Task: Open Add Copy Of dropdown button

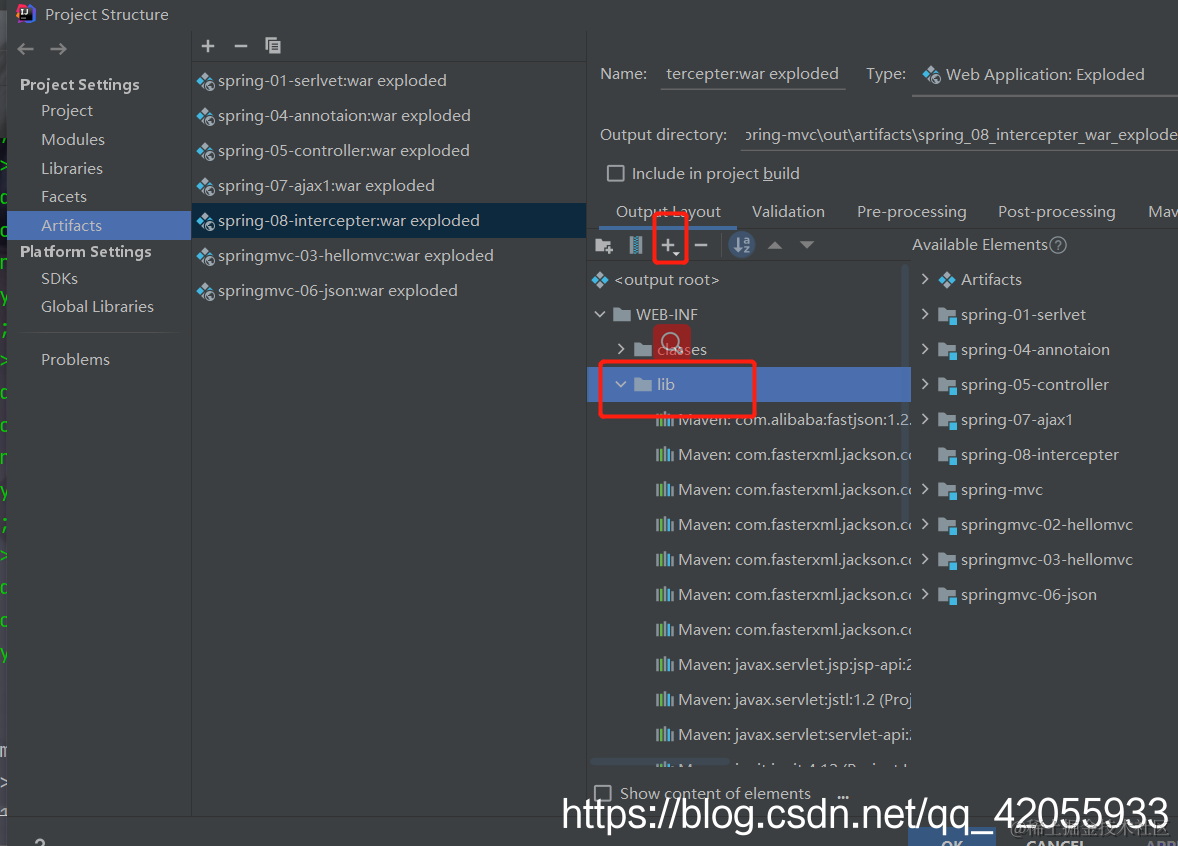Action: (669, 245)
